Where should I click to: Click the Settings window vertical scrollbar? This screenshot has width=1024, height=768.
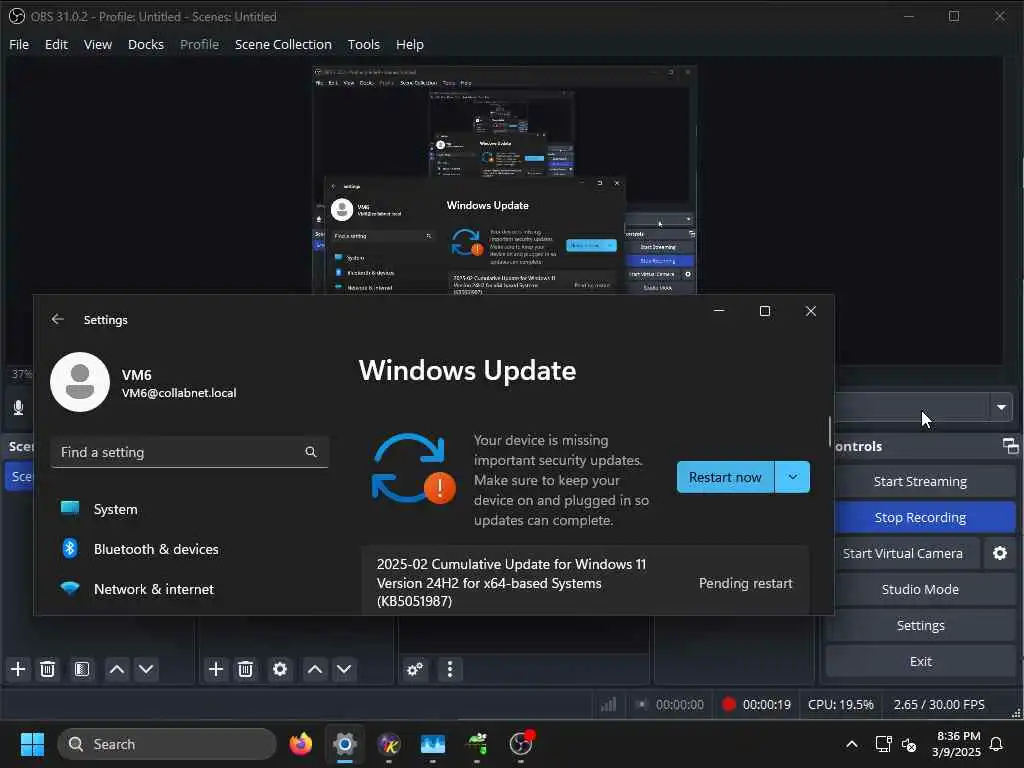click(830, 432)
